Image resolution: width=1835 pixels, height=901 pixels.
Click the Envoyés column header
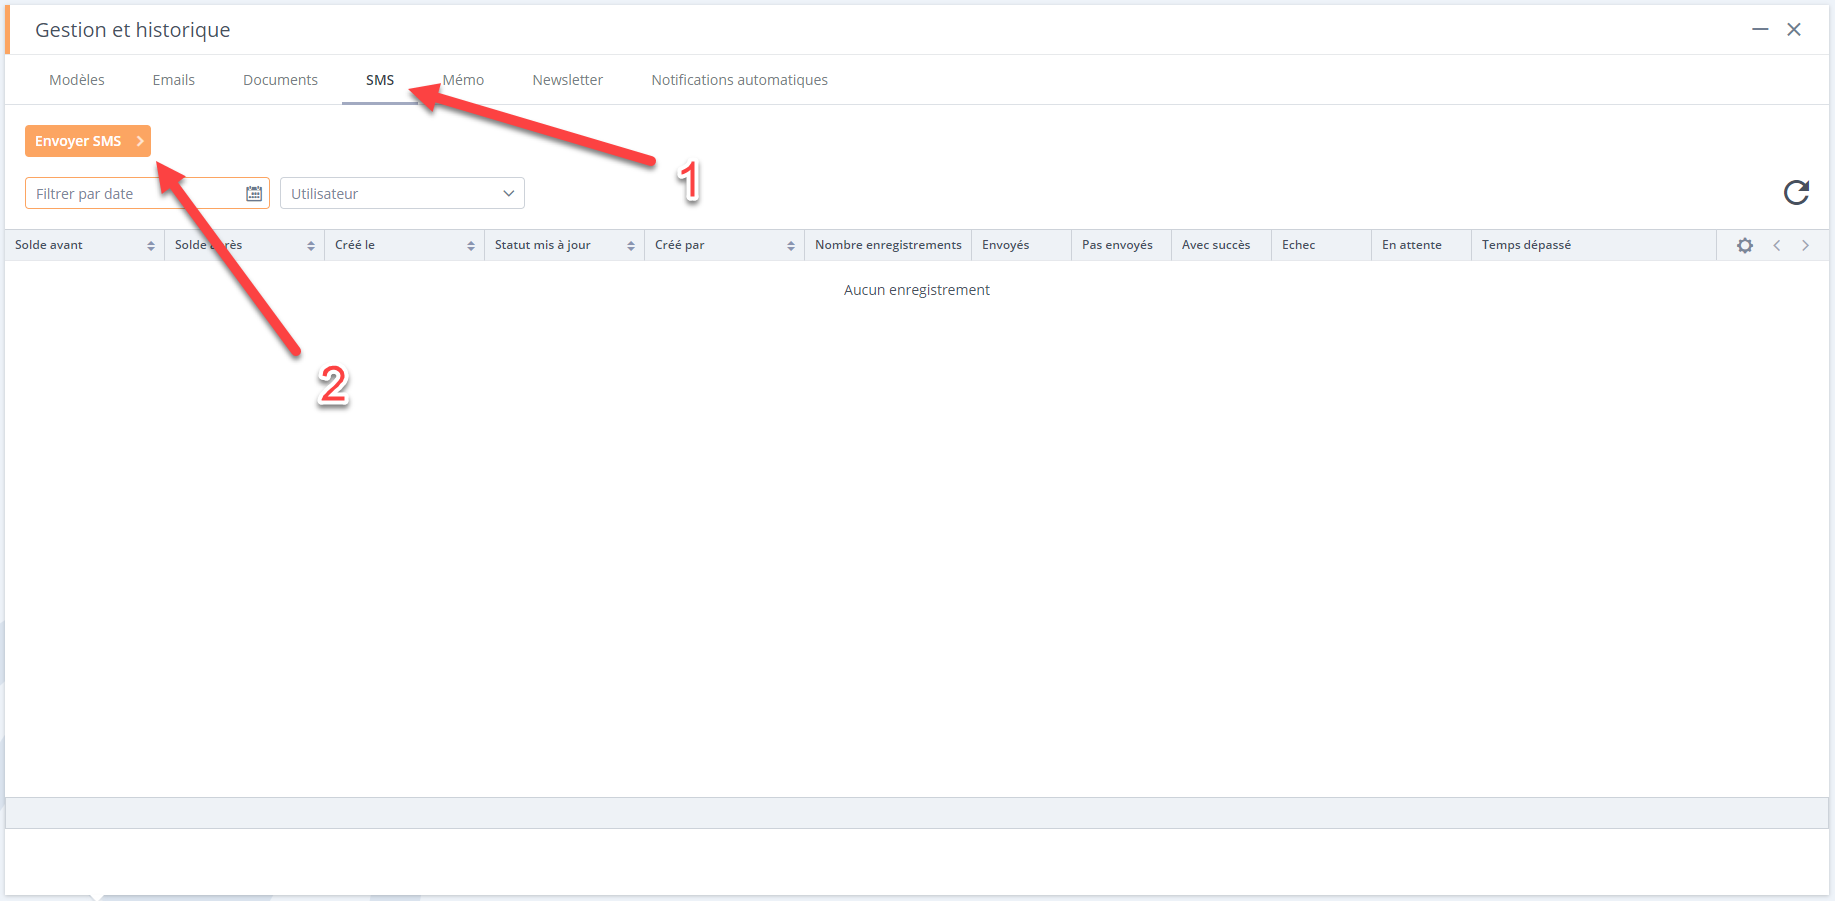coord(1021,245)
